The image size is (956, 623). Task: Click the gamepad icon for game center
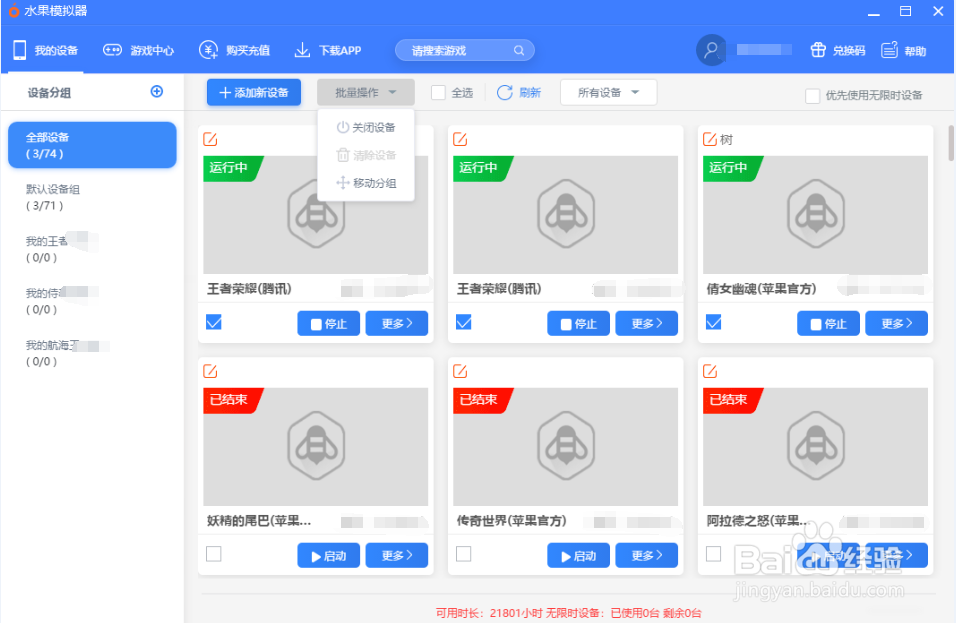tap(112, 50)
